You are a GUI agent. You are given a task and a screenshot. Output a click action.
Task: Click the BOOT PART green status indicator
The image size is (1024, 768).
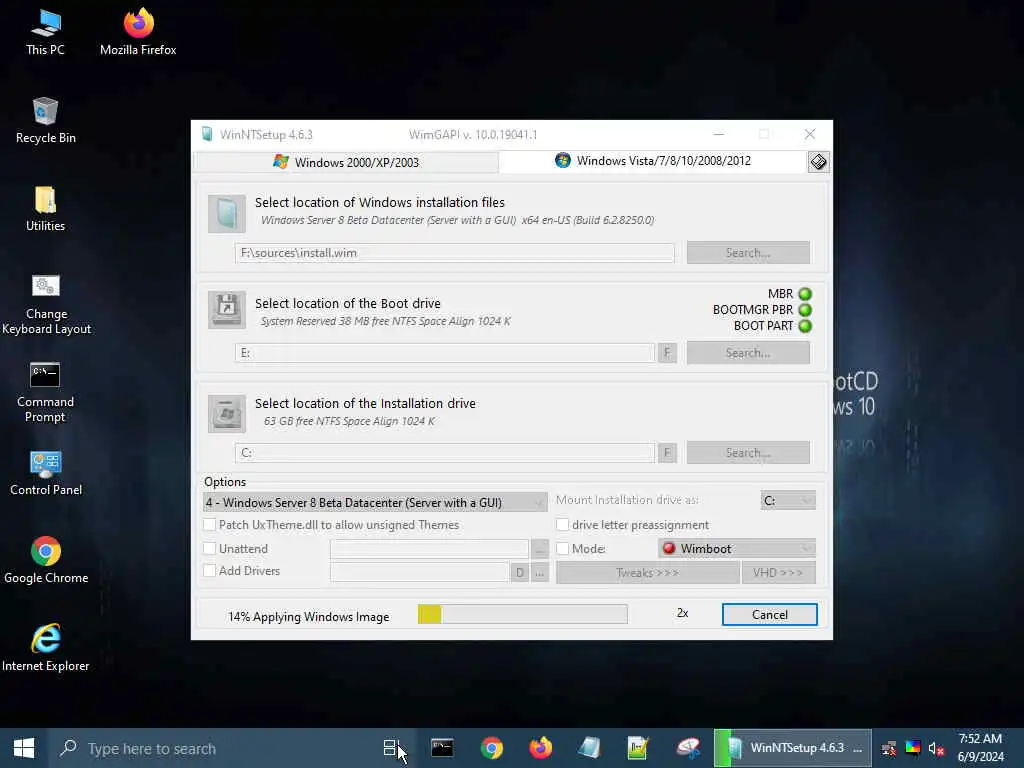pyautogui.click(x=805, y=326)
